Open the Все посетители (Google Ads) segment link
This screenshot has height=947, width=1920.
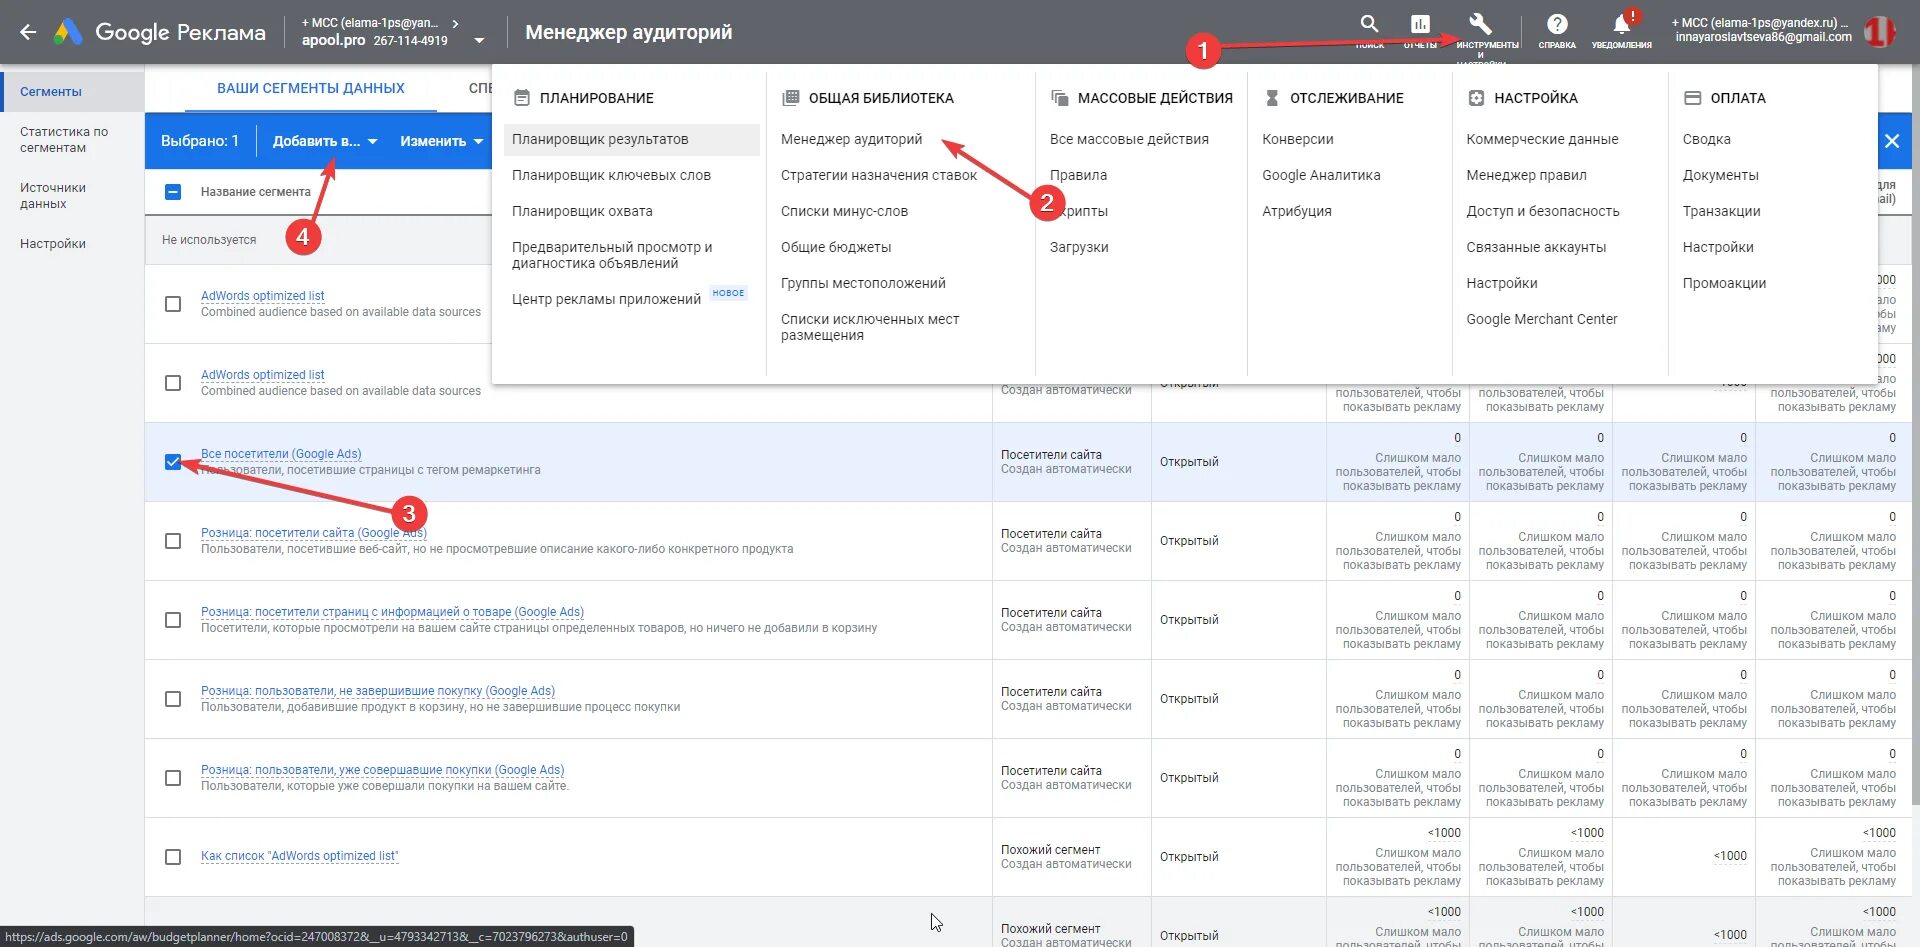pos(281,454)
